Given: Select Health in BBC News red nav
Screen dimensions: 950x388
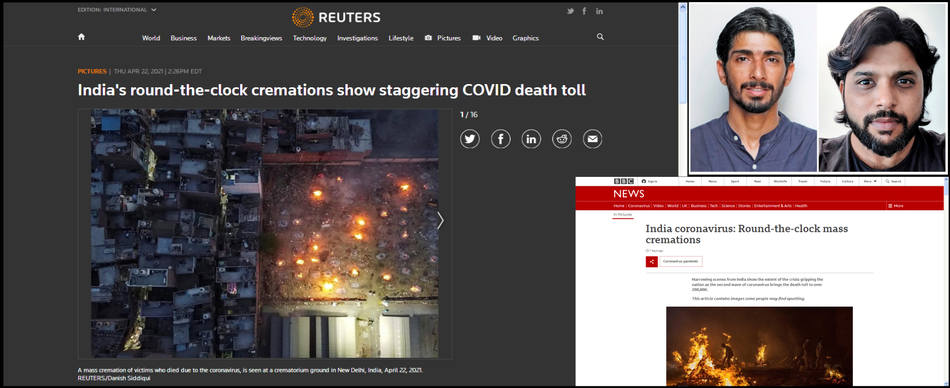Looking at the screenshot, I should pos(801,206).
